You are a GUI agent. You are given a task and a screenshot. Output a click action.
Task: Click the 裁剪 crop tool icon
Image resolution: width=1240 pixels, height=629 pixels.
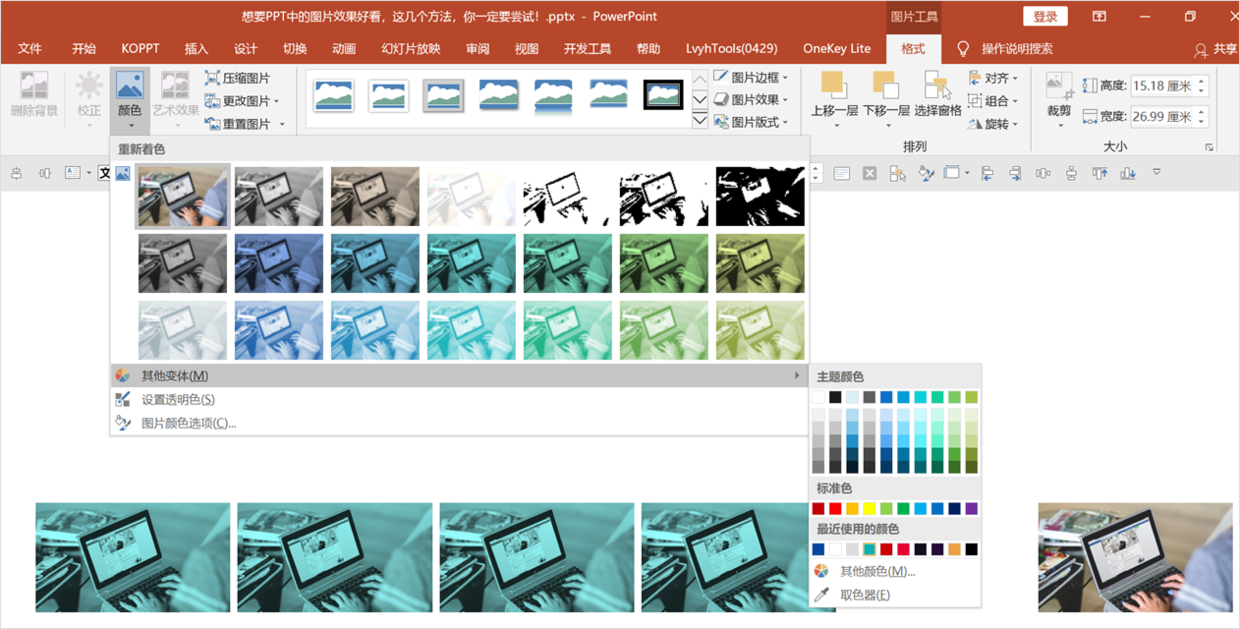[1059, 85]
